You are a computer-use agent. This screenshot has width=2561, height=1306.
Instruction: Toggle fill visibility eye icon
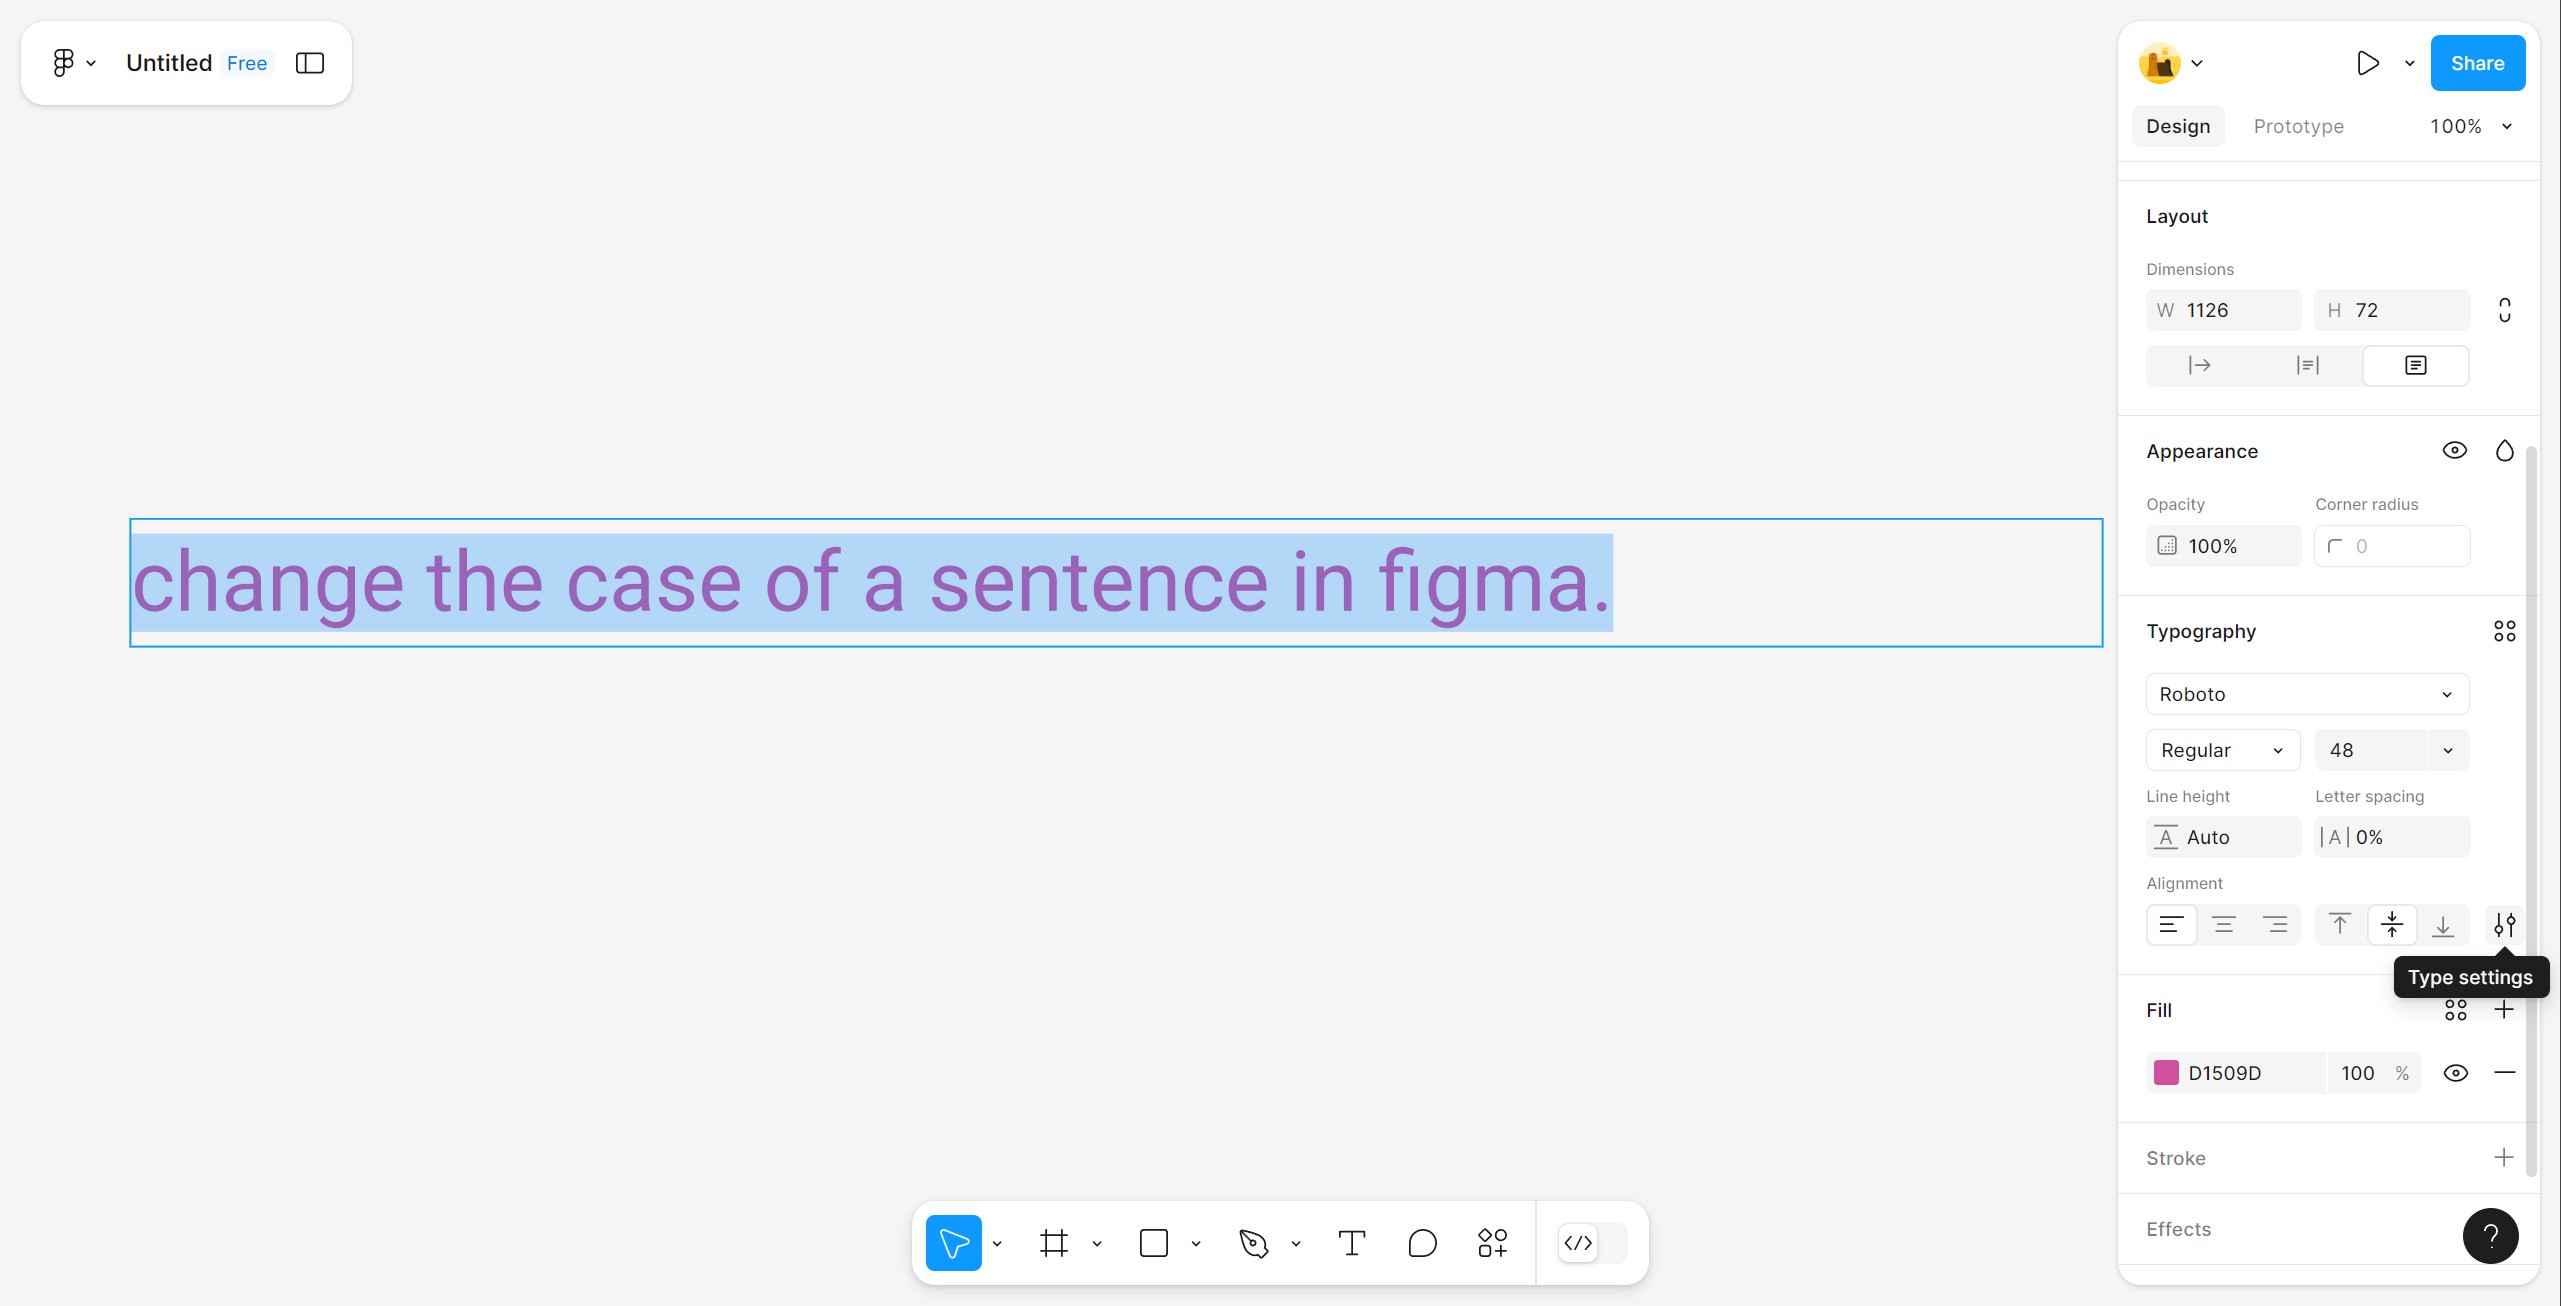point(2455,1073)
